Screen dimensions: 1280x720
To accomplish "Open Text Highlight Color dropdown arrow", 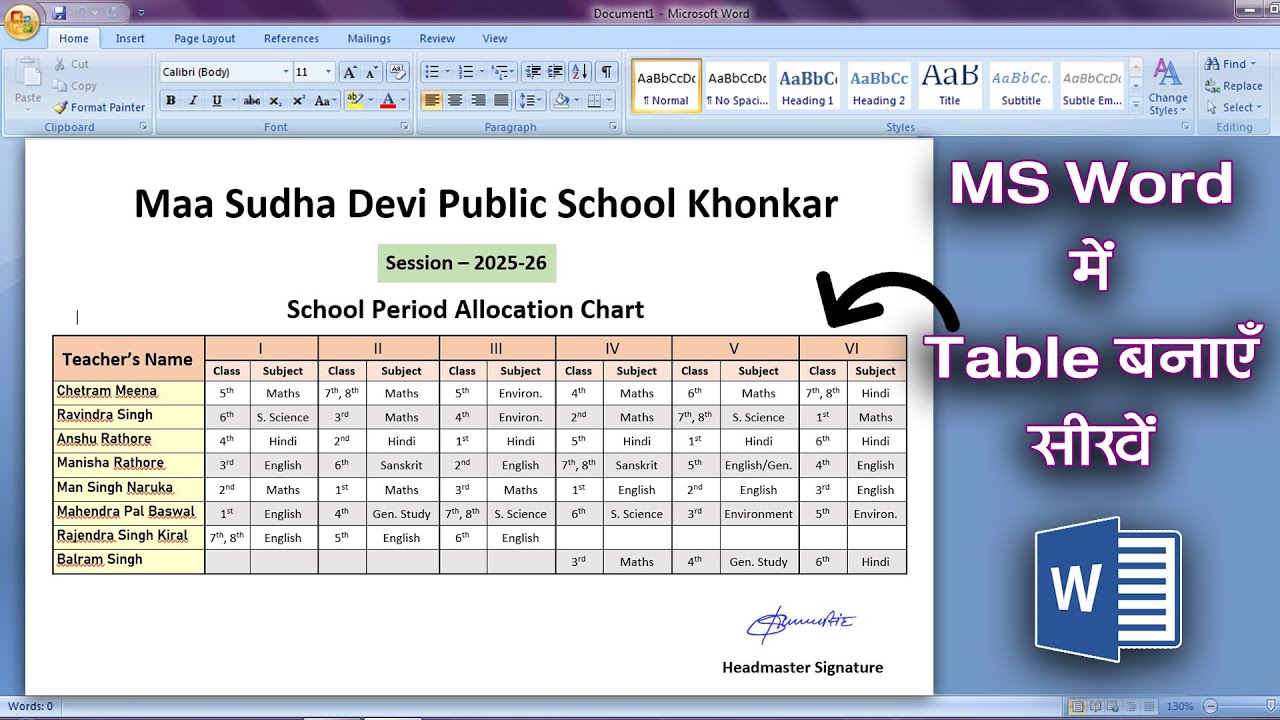I will [370, 100].
